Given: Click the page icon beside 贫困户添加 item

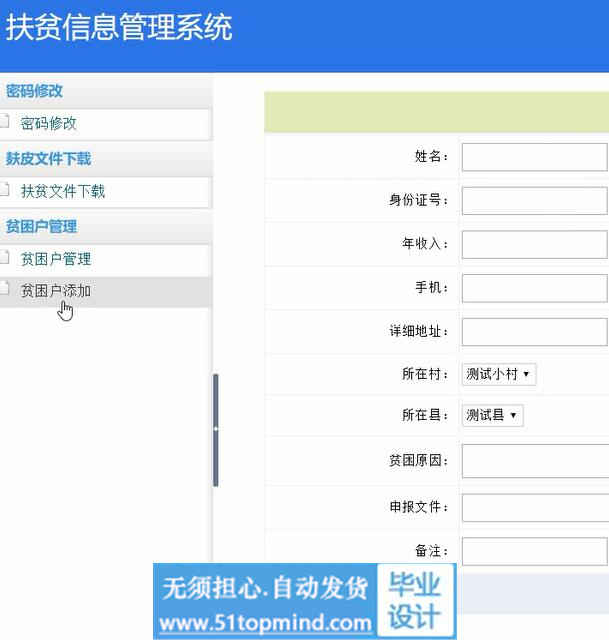Looking at the screenshot, I should point(5,291).
